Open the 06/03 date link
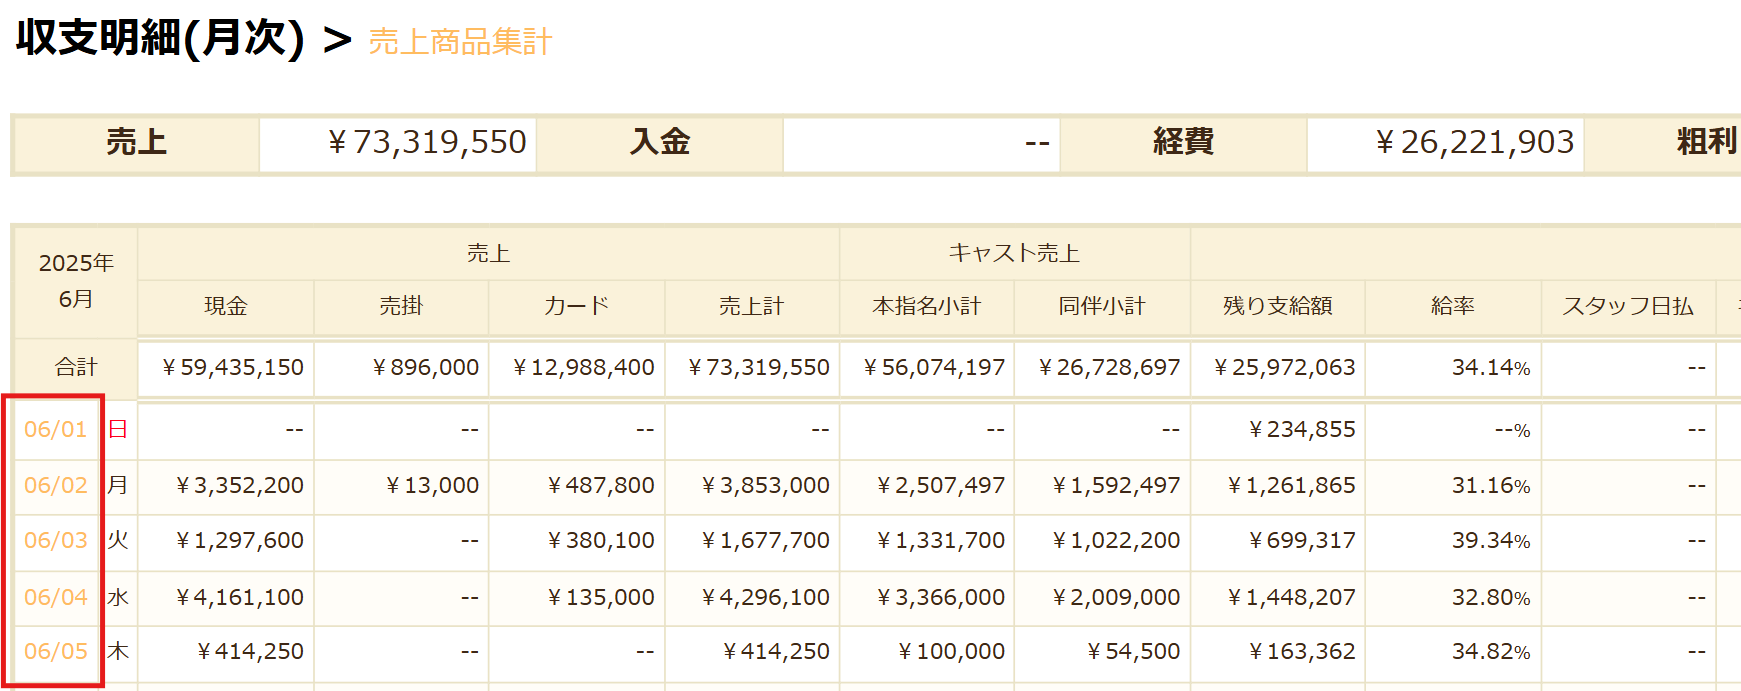 coord(56,540)
